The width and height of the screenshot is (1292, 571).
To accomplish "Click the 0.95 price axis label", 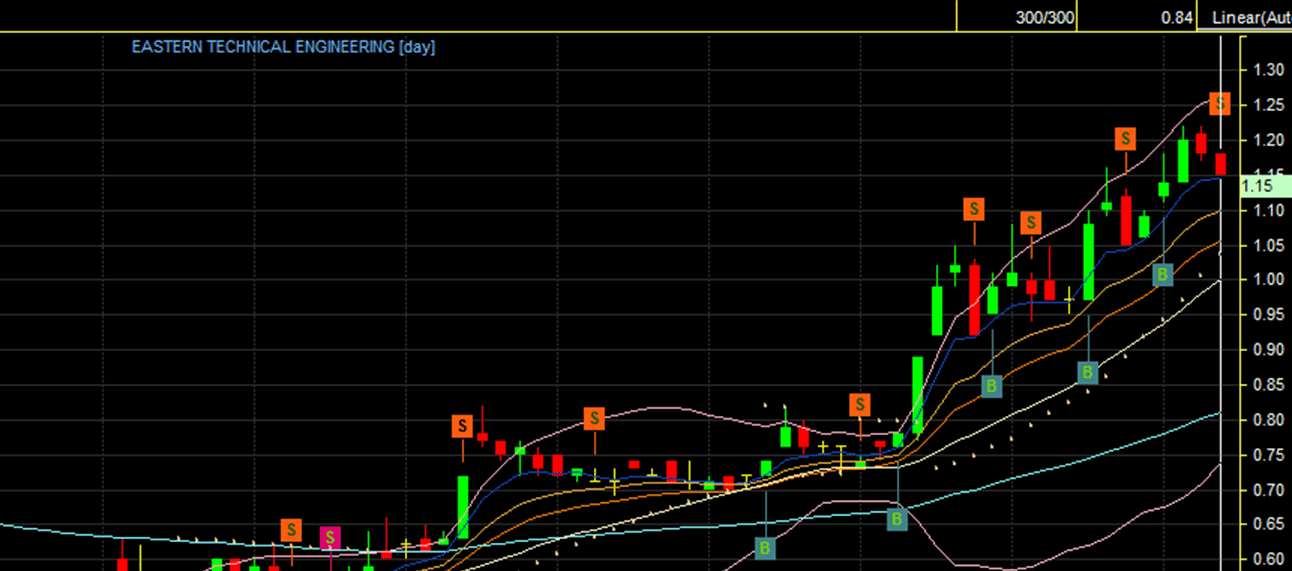I will point(1268,315).
